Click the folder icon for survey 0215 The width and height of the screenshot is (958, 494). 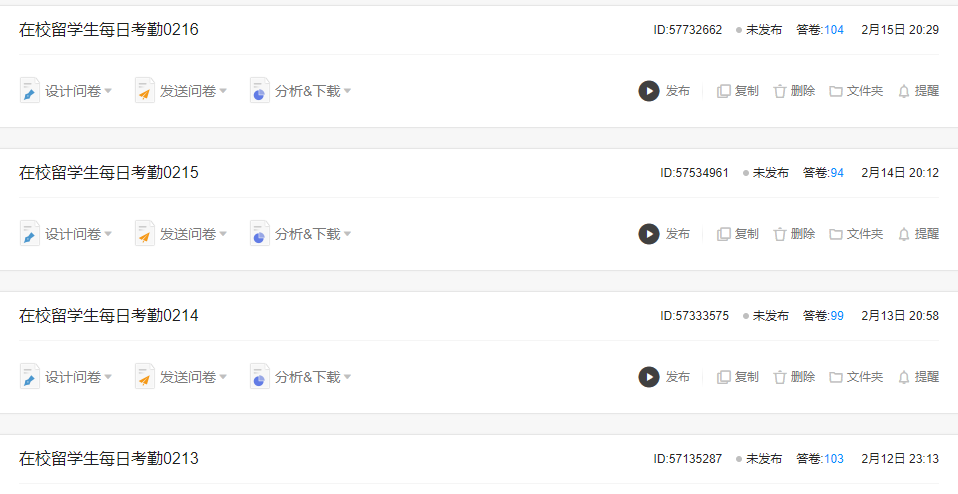[x=836, y=234]
